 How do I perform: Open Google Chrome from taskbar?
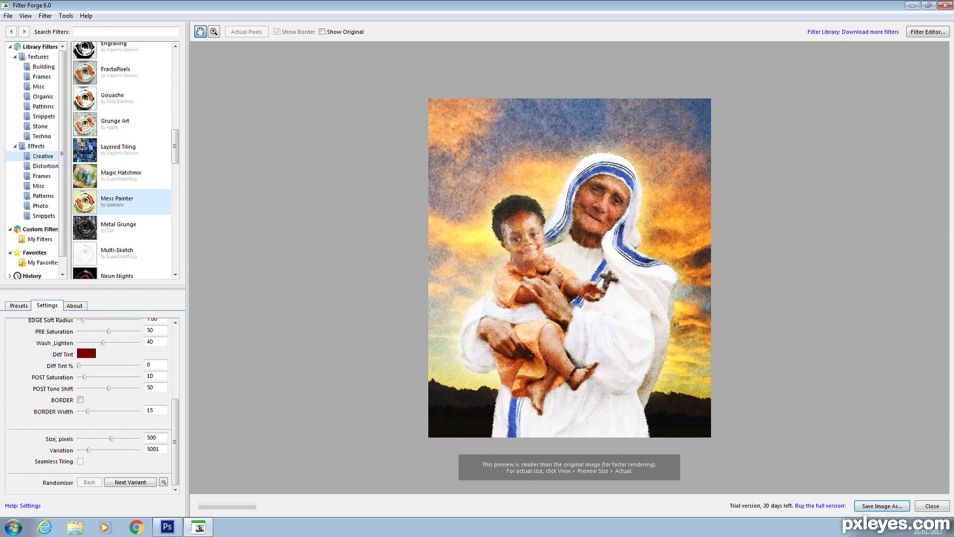point(136,527)
